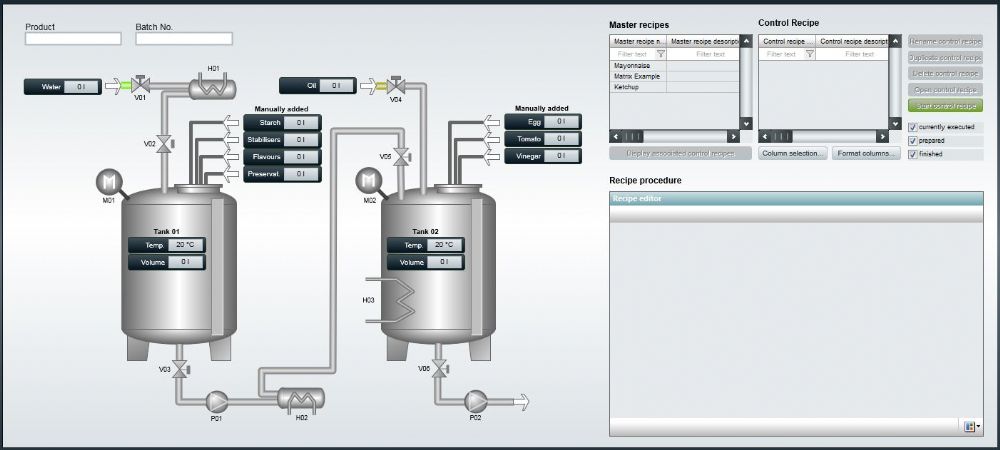Click the Column selection button
This screenshot has width=1000, height=450.
point(793,154)
